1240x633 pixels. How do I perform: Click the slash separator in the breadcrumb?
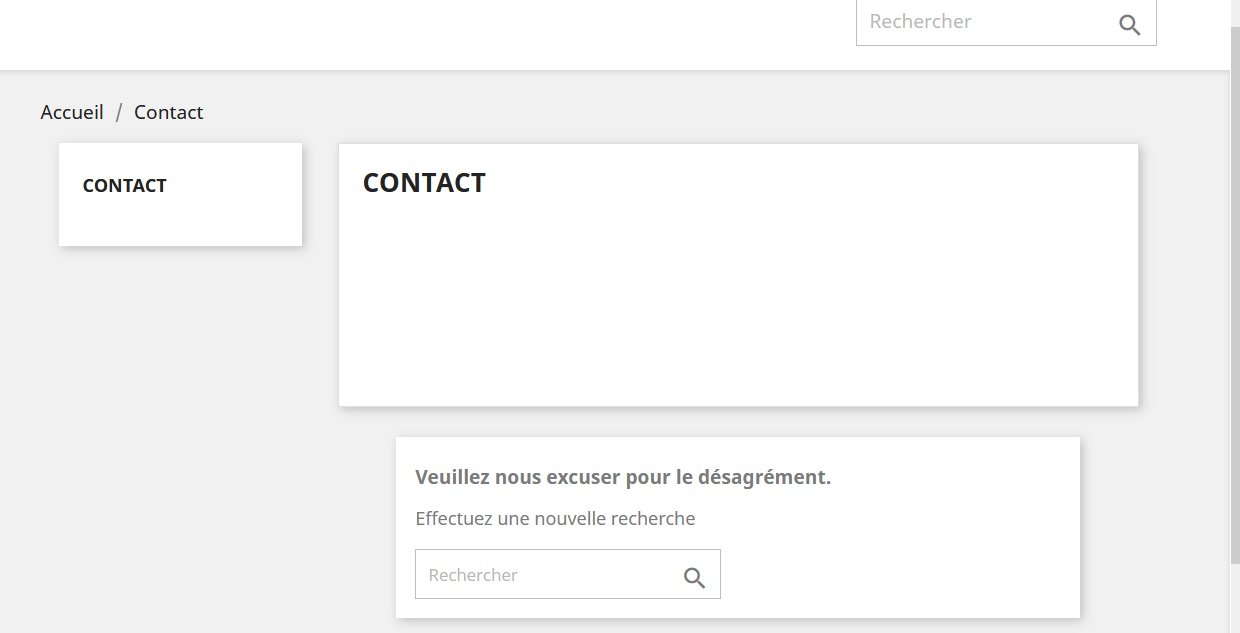(119, 112)
